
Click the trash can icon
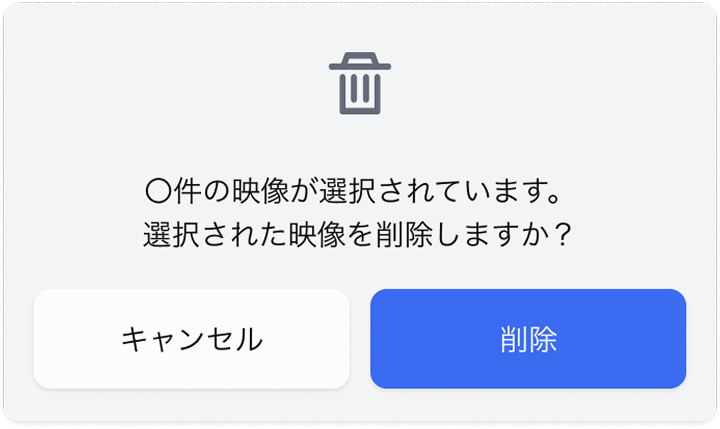[360, 83]
